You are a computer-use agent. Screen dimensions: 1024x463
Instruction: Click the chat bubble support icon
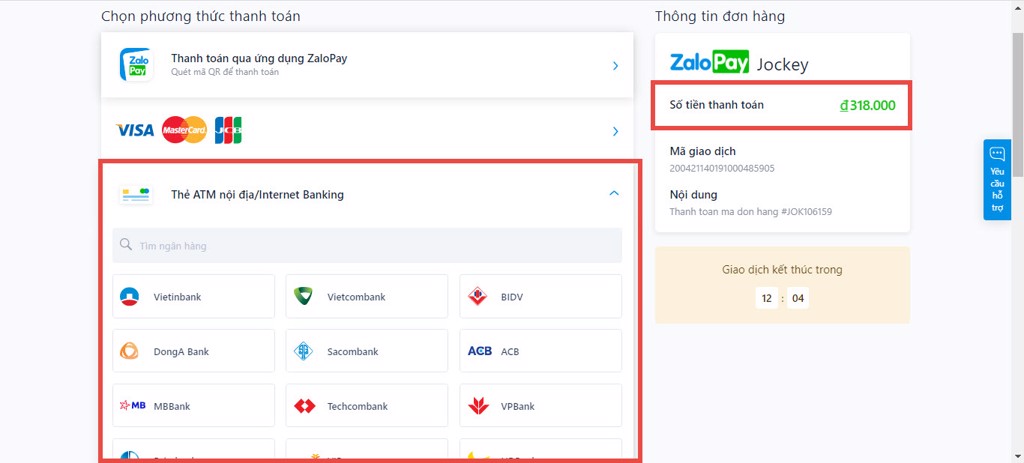coord(997,154)
